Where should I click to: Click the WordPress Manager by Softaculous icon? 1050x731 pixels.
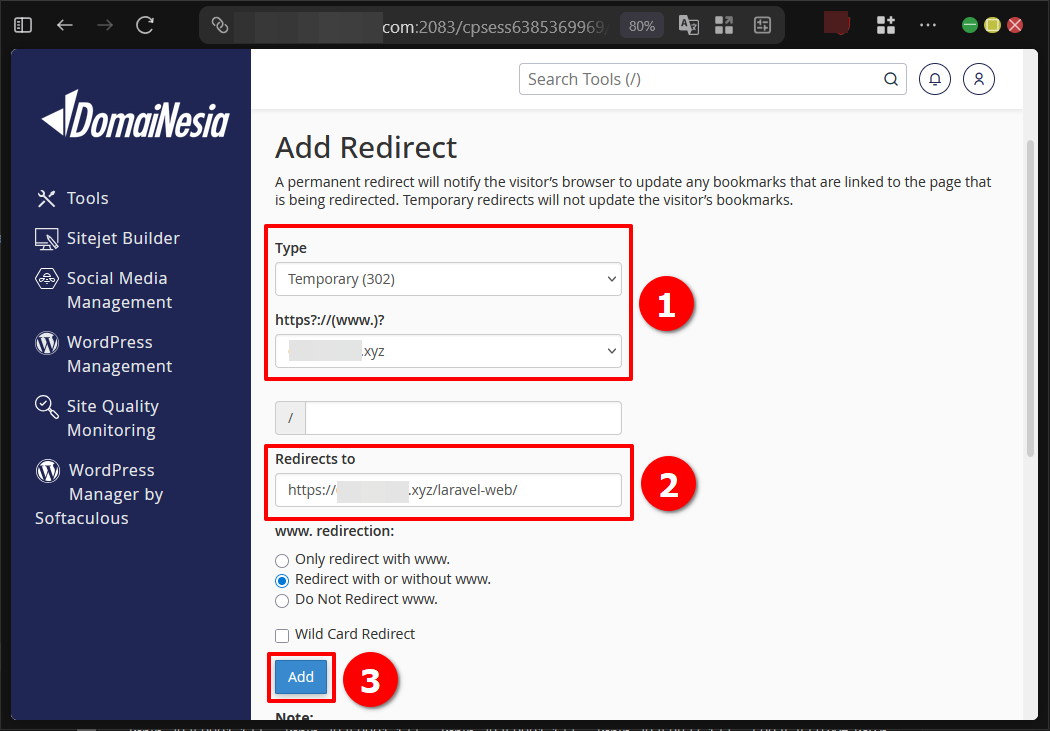46,470
